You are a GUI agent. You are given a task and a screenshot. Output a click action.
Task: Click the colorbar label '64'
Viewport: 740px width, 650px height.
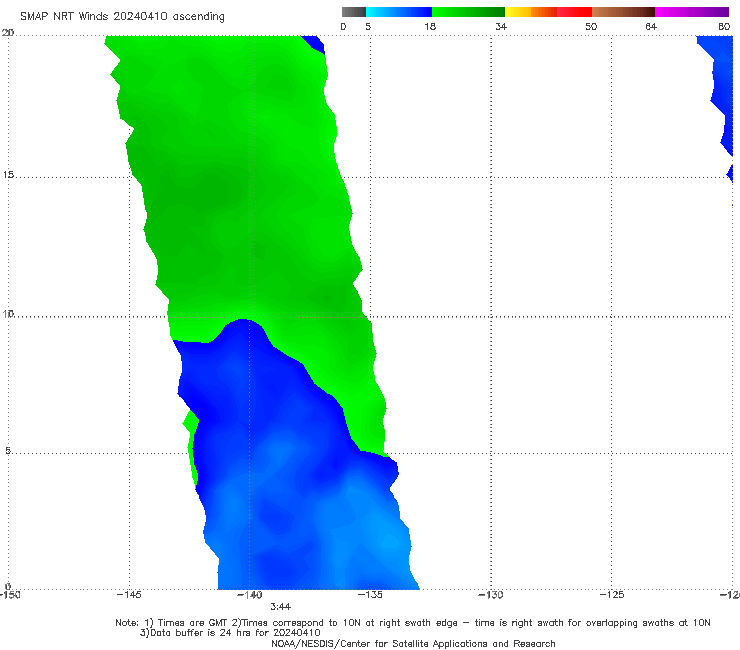point(651,27)
